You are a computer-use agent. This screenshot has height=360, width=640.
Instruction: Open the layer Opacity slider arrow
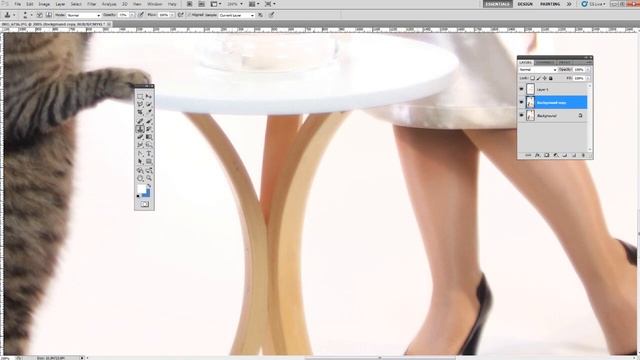(x=588, y=70)
